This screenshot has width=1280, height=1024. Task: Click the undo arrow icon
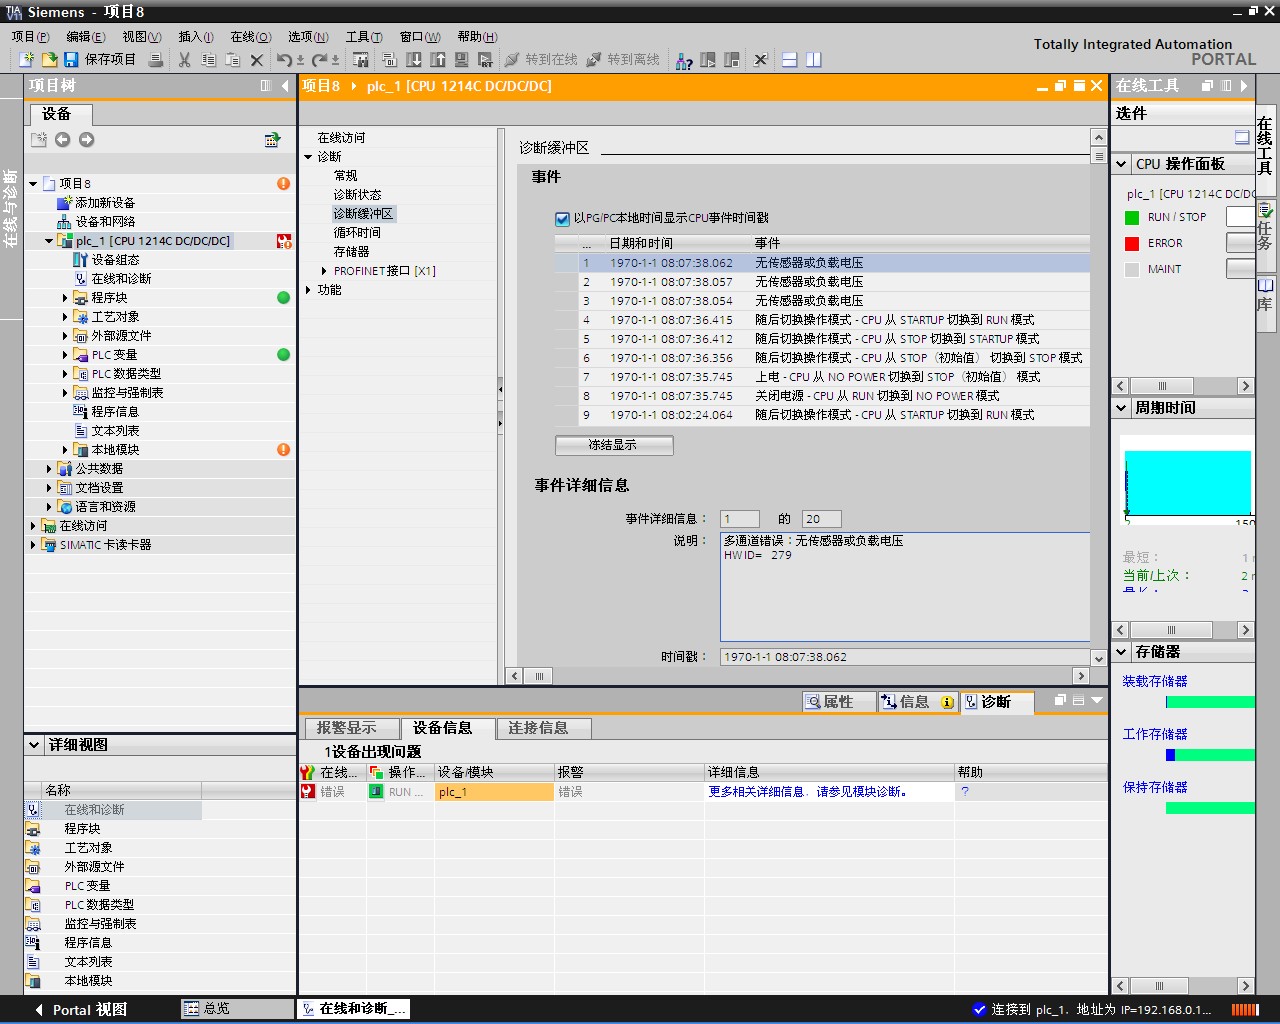tap(284, 60)
